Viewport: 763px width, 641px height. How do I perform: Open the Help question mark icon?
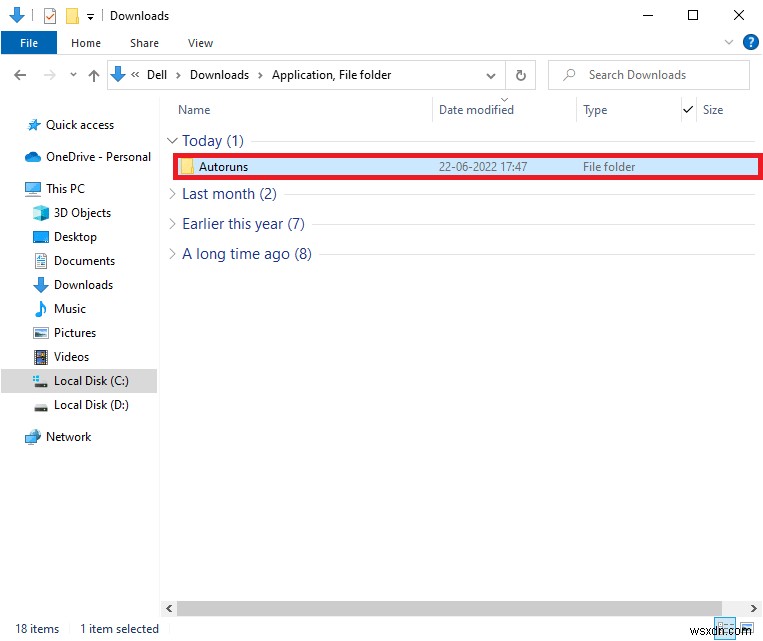750,42
